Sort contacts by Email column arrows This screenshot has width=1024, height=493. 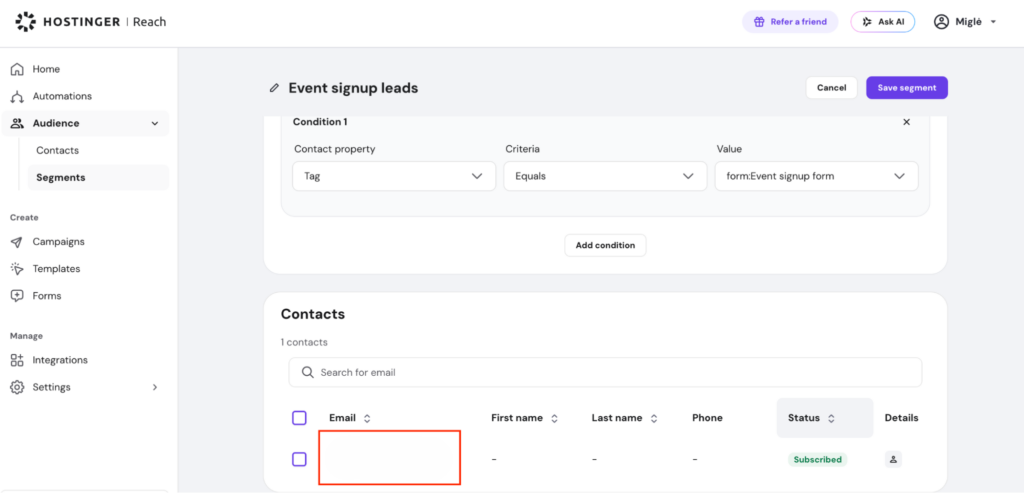pos(367,419)
